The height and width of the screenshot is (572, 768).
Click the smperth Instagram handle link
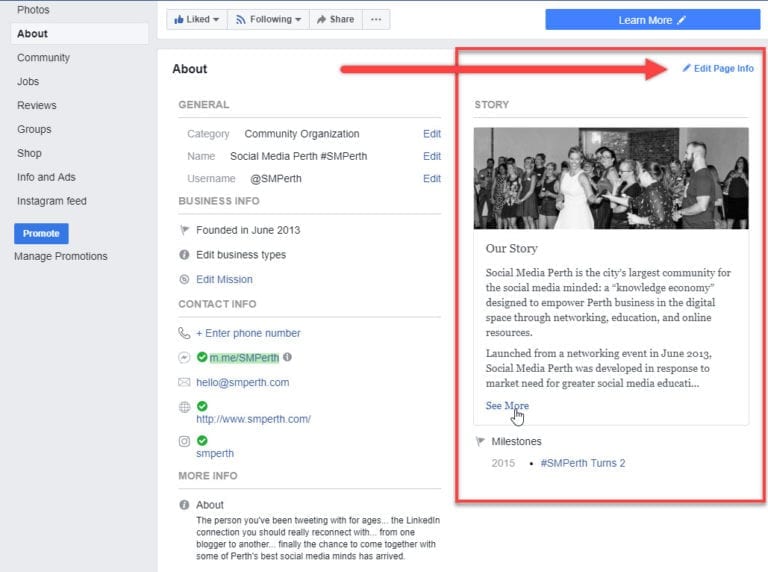pos(215,453)
